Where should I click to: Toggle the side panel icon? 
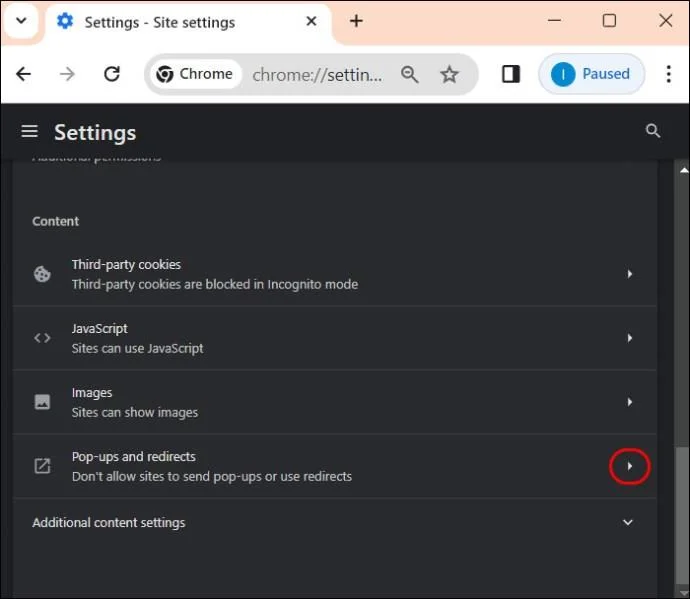click(510, 74)
